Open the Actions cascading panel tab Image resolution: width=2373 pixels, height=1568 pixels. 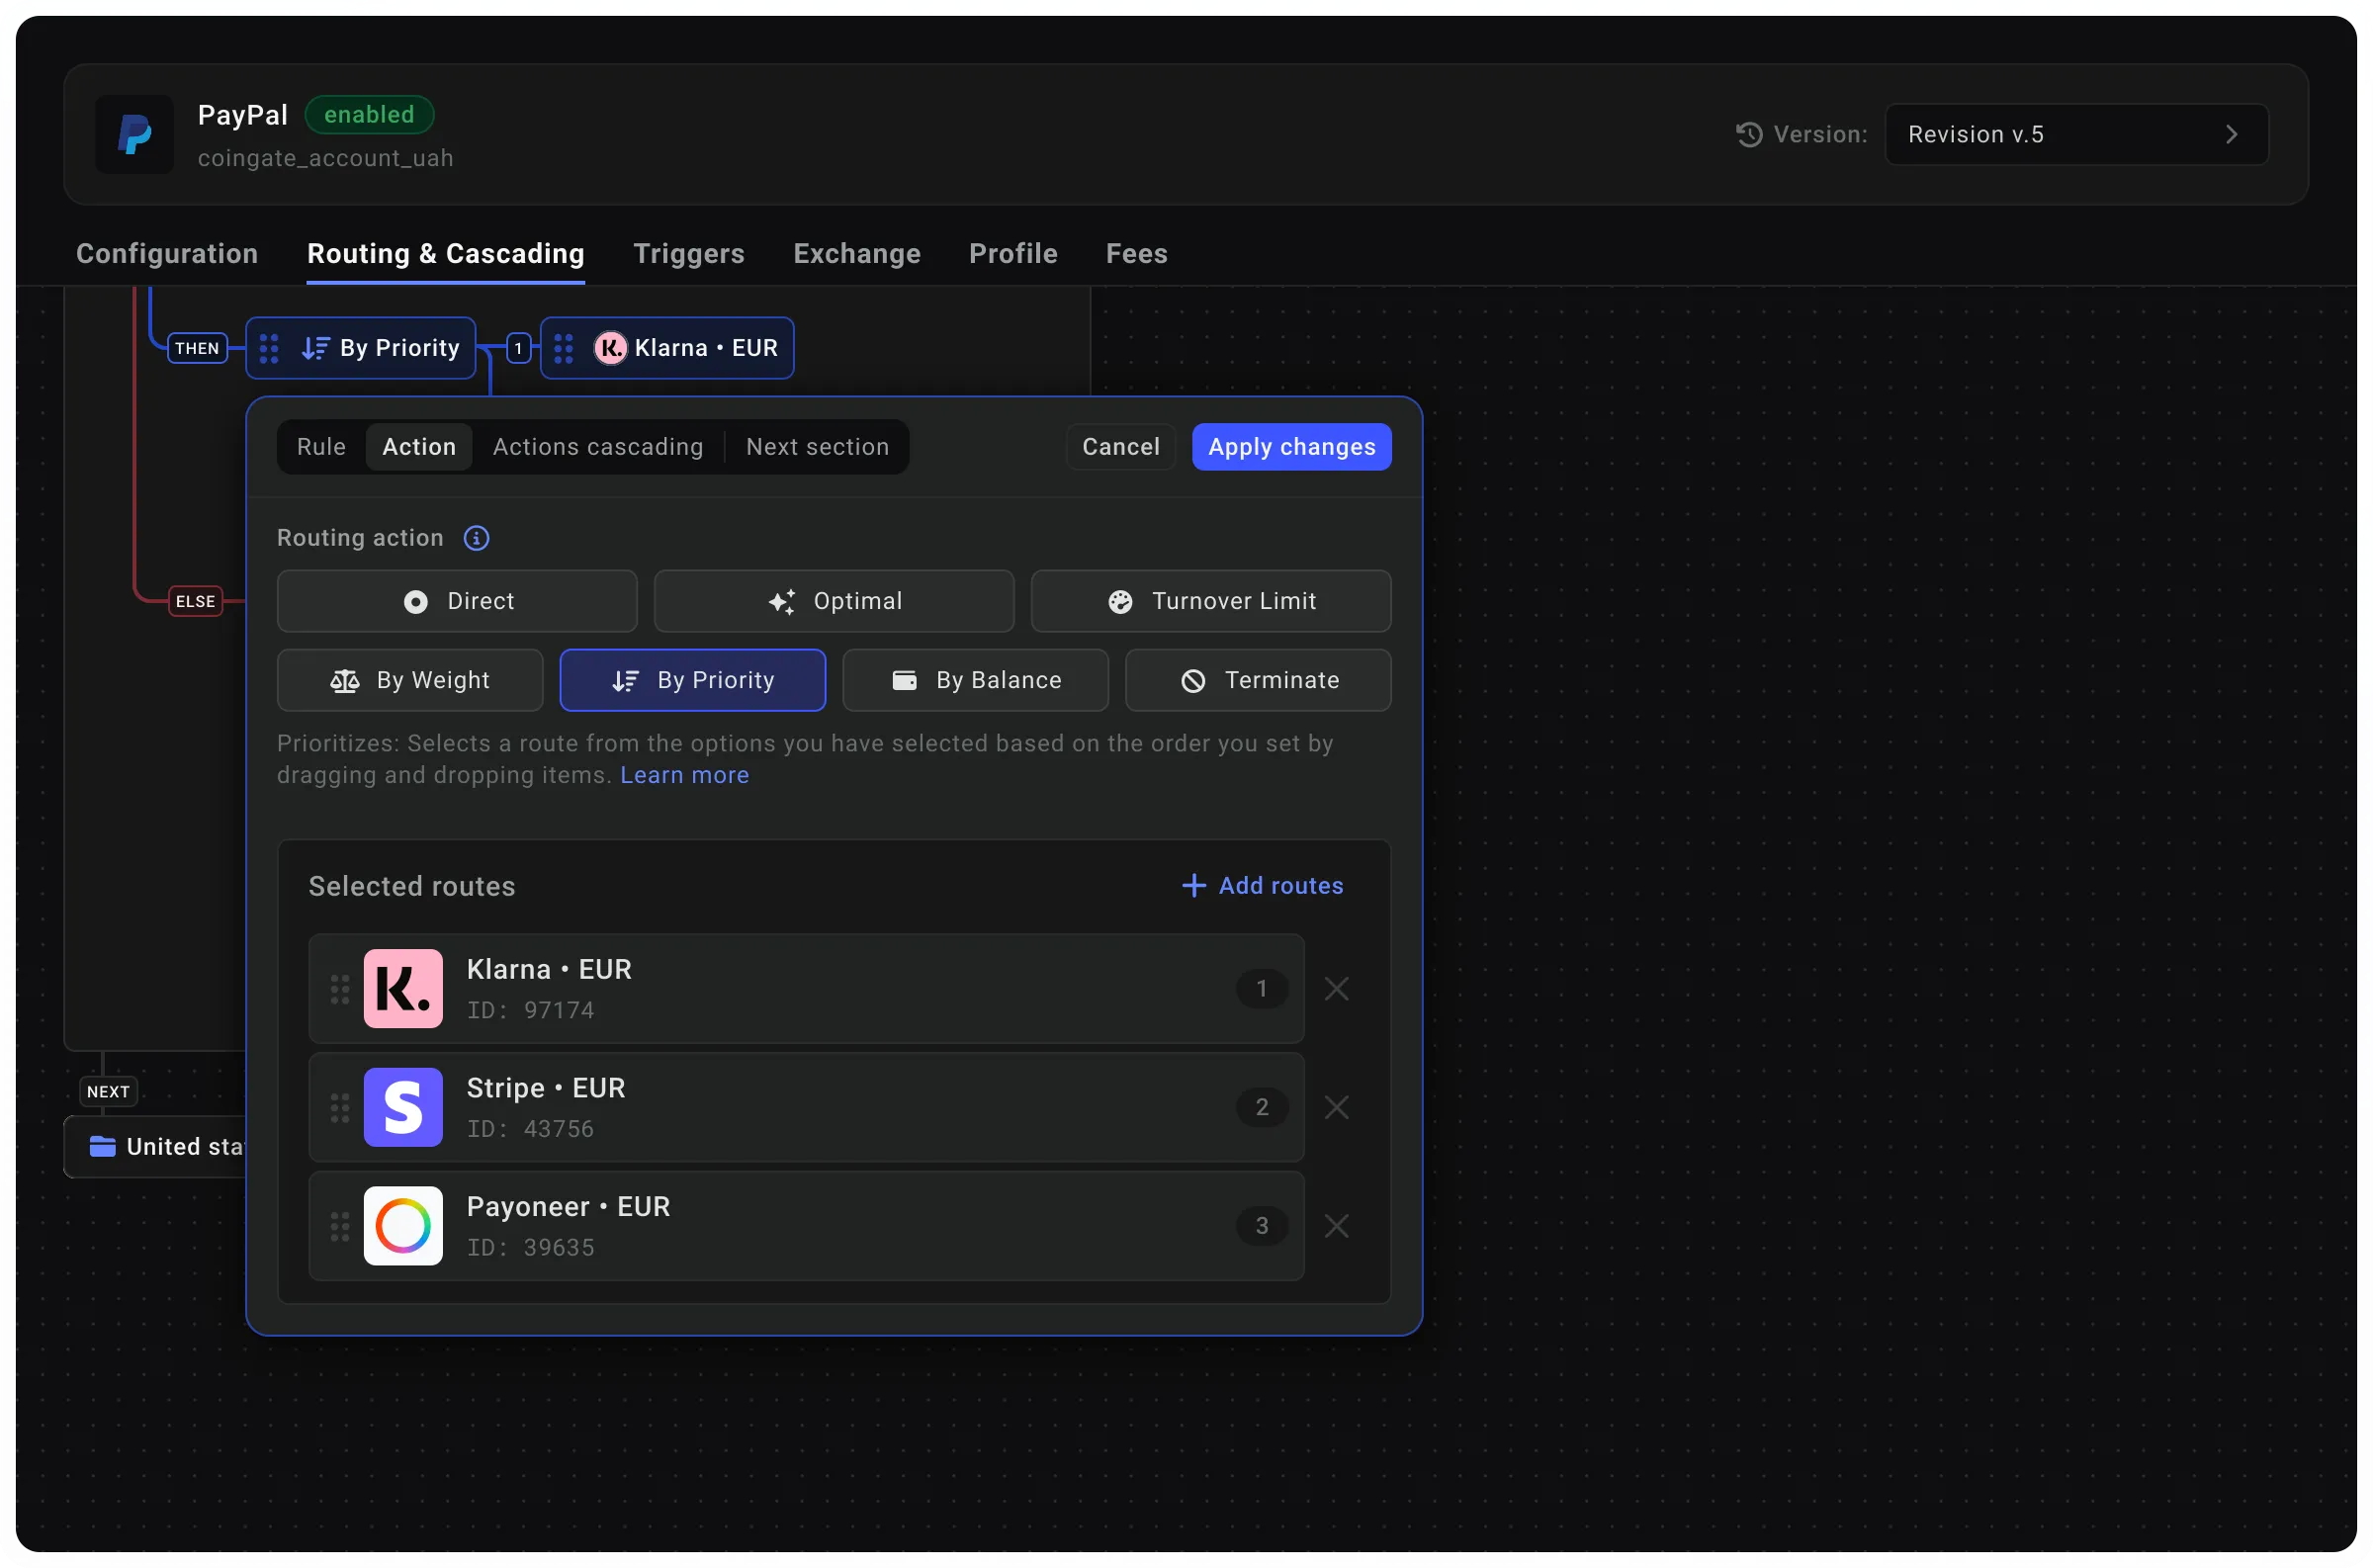tap(598, 447)
